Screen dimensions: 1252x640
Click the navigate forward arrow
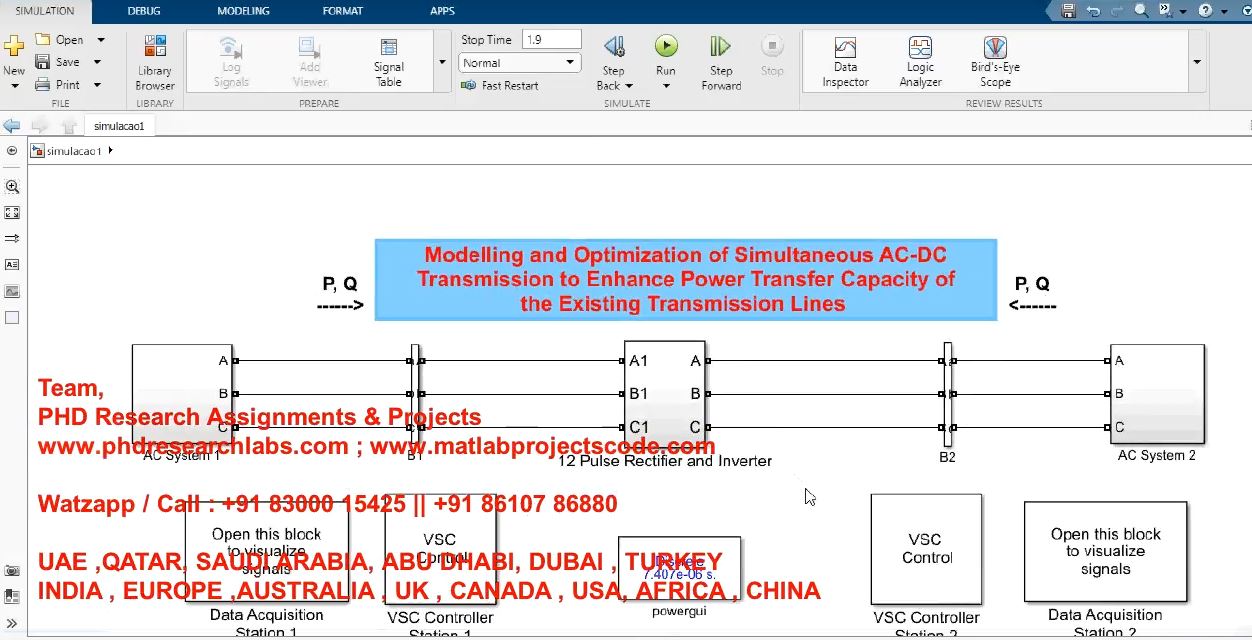40,126
